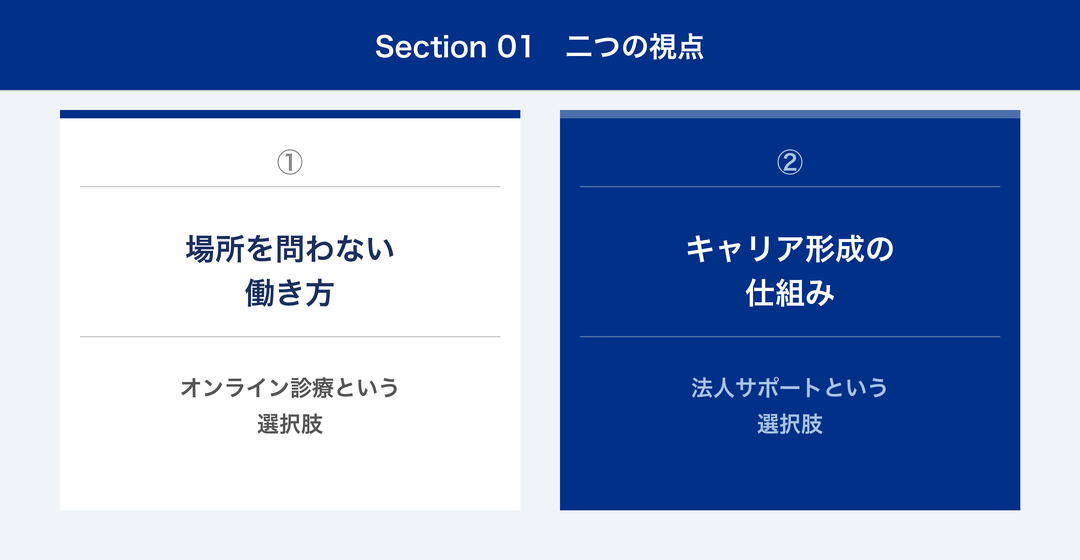Click the circled number ① icon
The image size is (1080, 560).
[290, 163]
